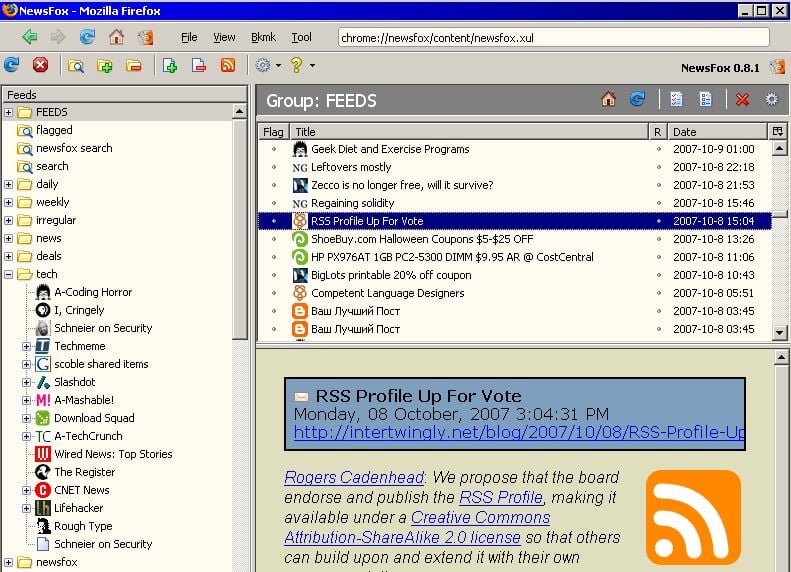Sort articles by Date column header

(717, 132)
